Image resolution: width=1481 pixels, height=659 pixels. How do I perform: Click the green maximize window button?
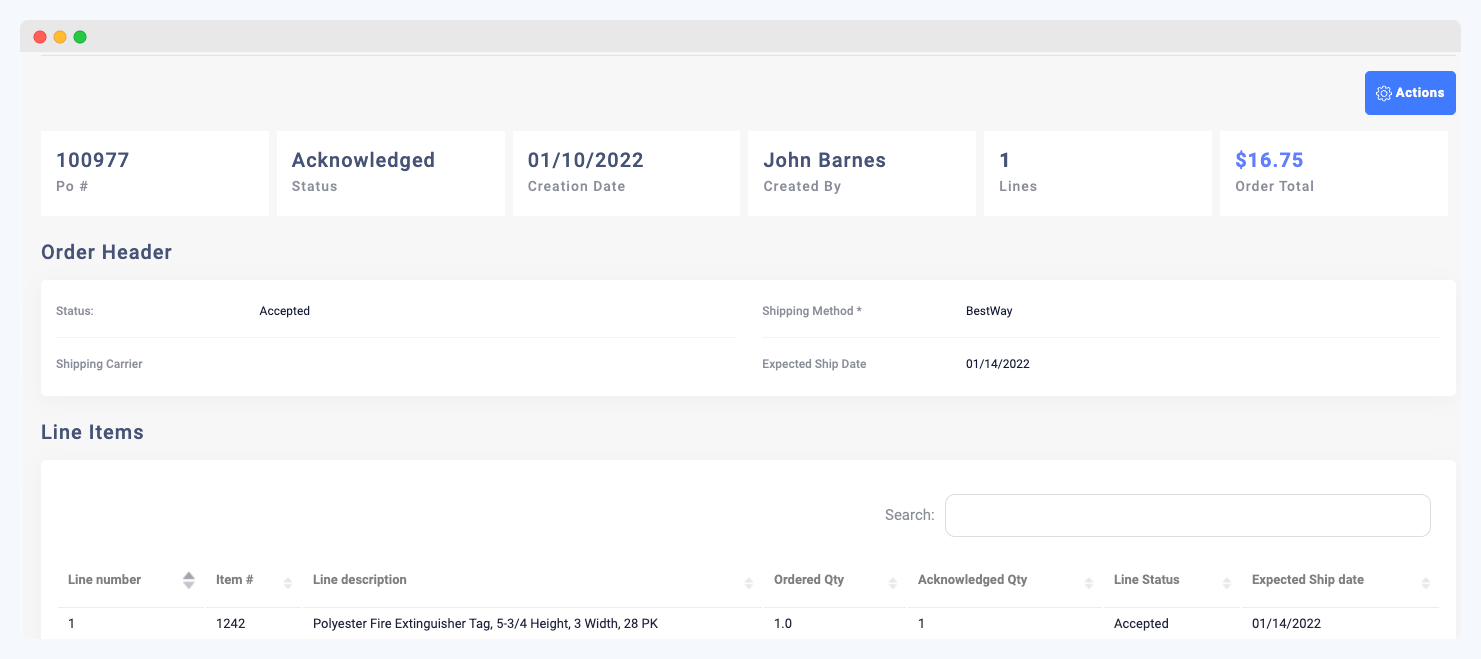point(78,36)
